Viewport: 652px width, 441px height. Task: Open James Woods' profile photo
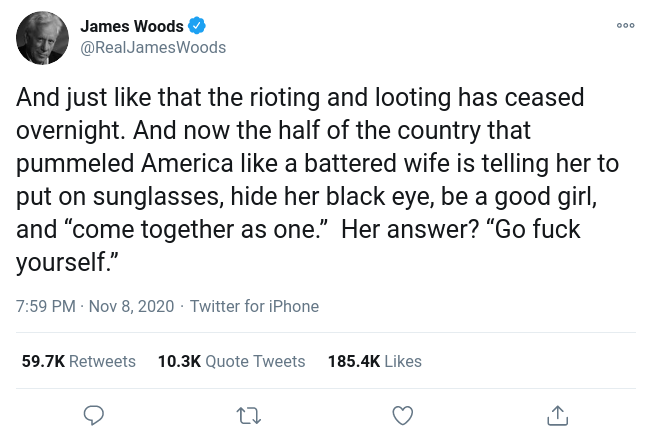pyautogui.click(x=42, y=38)
